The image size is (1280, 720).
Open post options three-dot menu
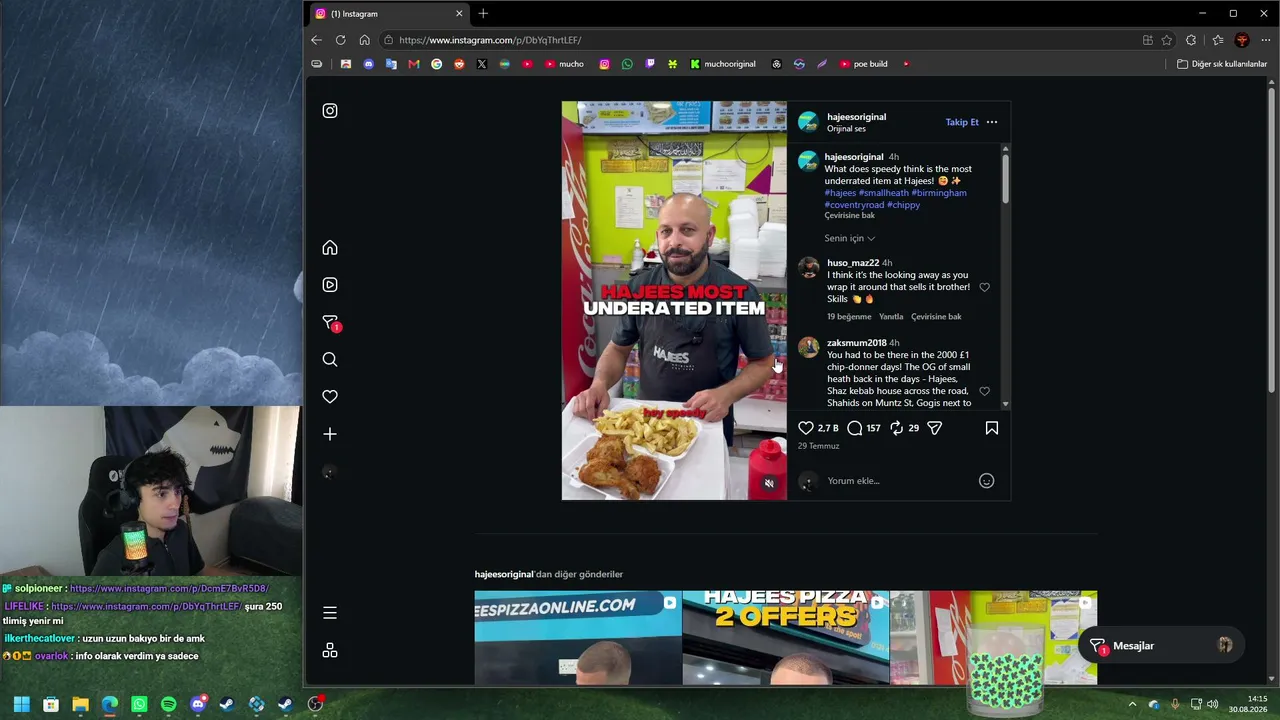click(992, 122)
